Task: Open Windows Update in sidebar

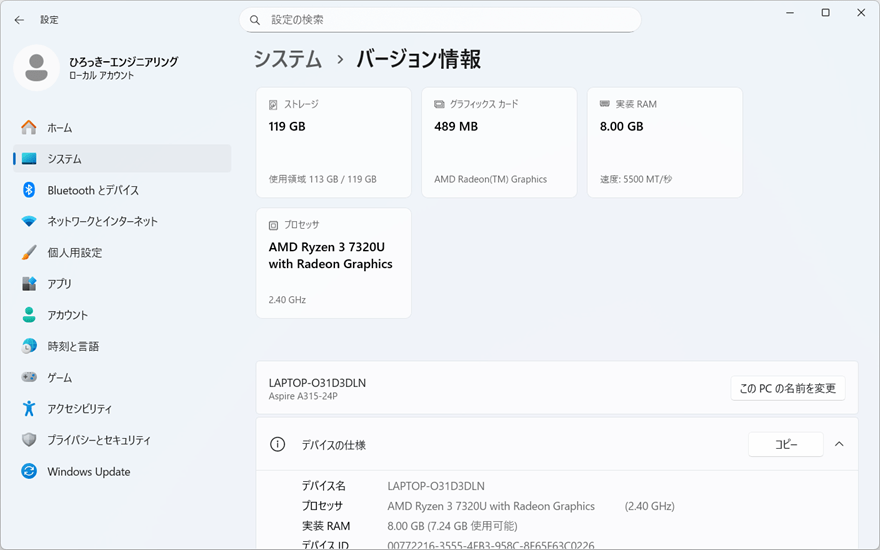Action: 88,472
